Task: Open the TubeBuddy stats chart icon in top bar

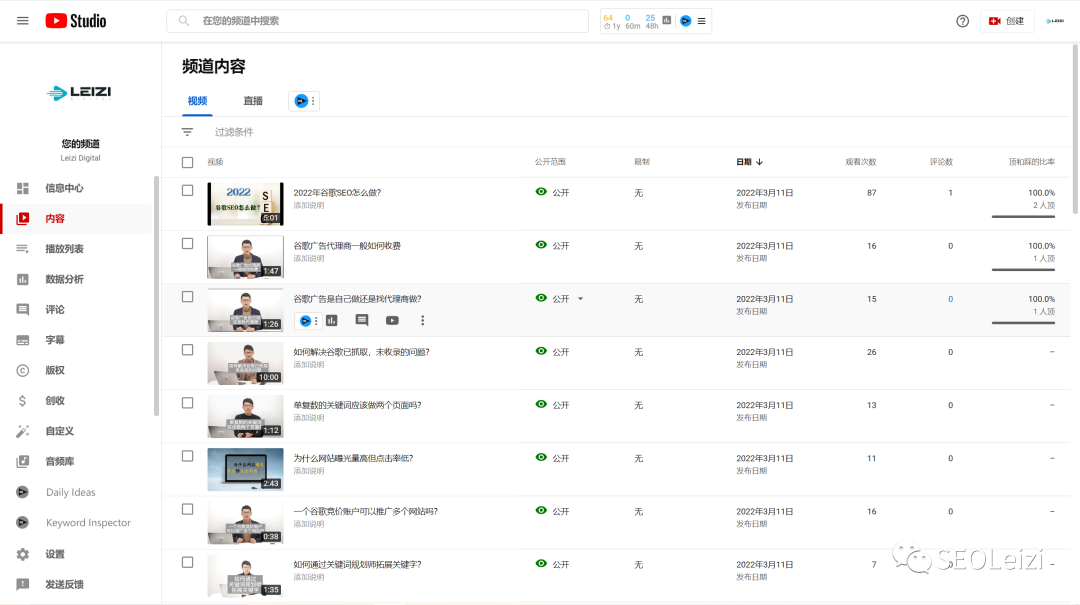Action: coord(667,21)
